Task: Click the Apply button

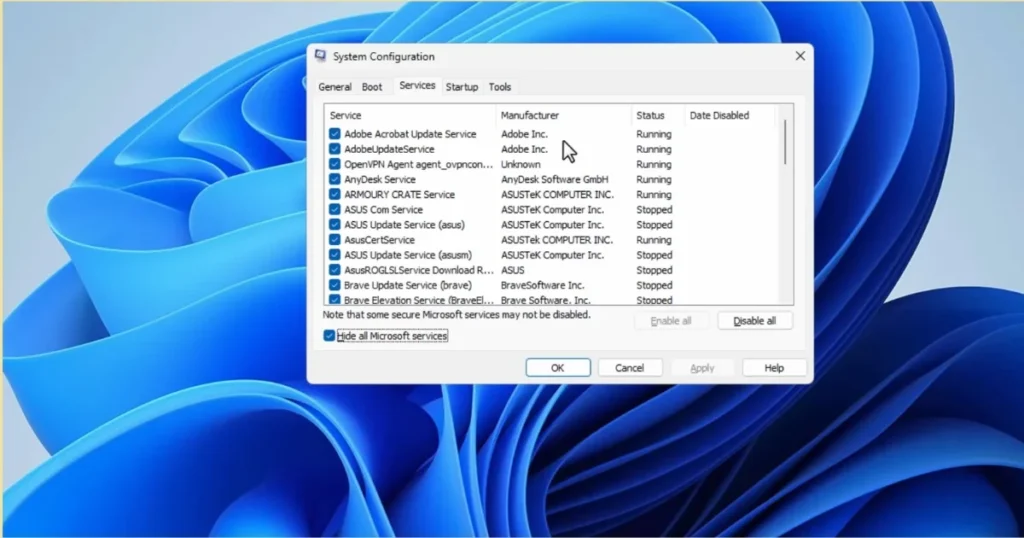Action: pyautogui.click(x=702, y=368)
